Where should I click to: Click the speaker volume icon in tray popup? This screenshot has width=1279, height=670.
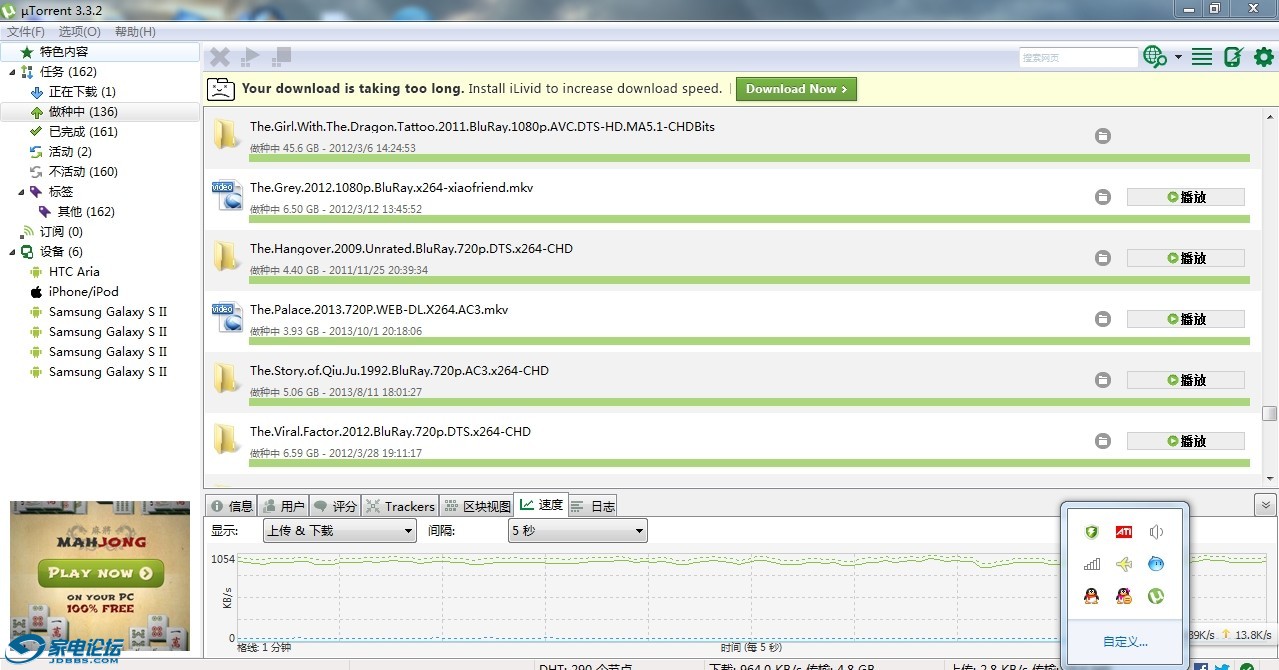(x=1156, y=532)
